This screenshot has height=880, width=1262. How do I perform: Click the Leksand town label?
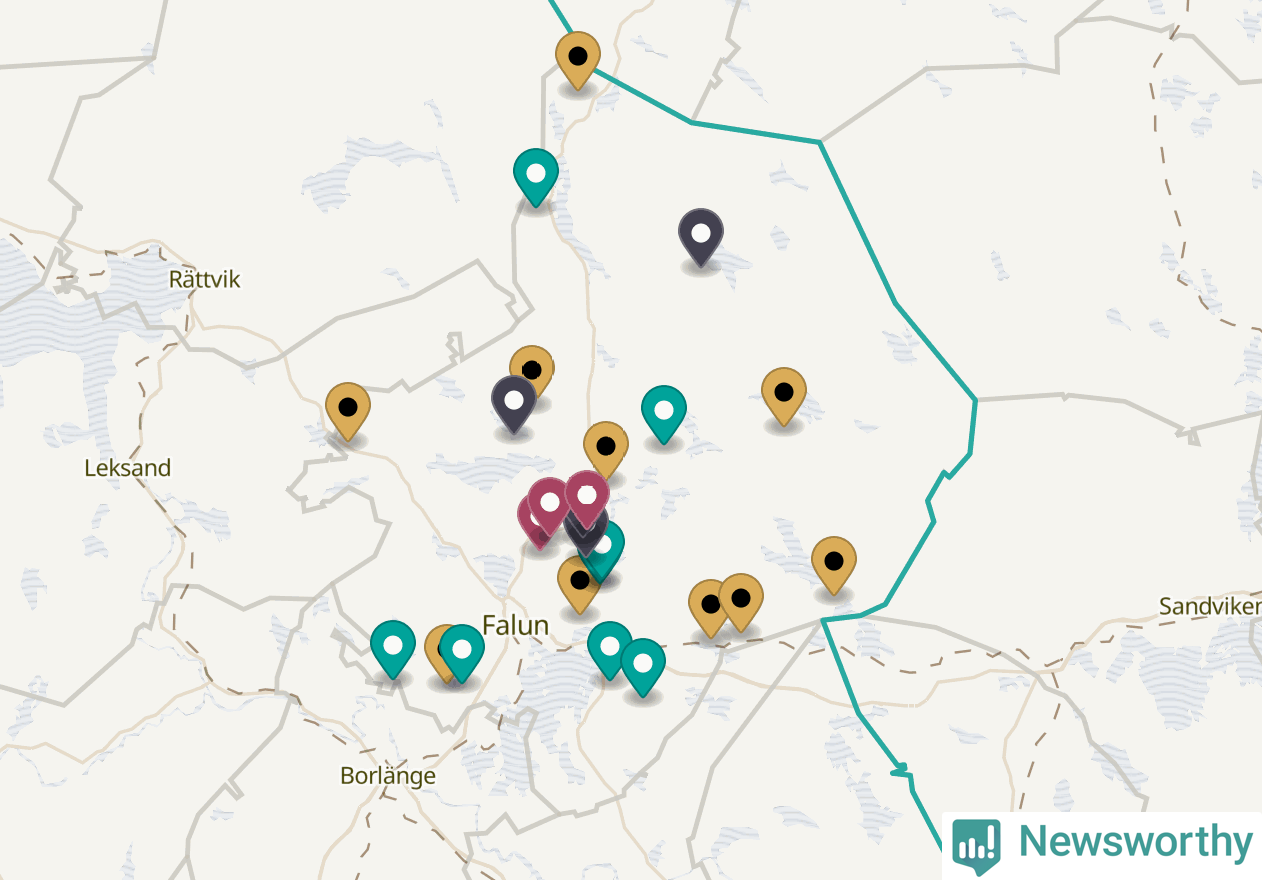click(x=128, y=468)
